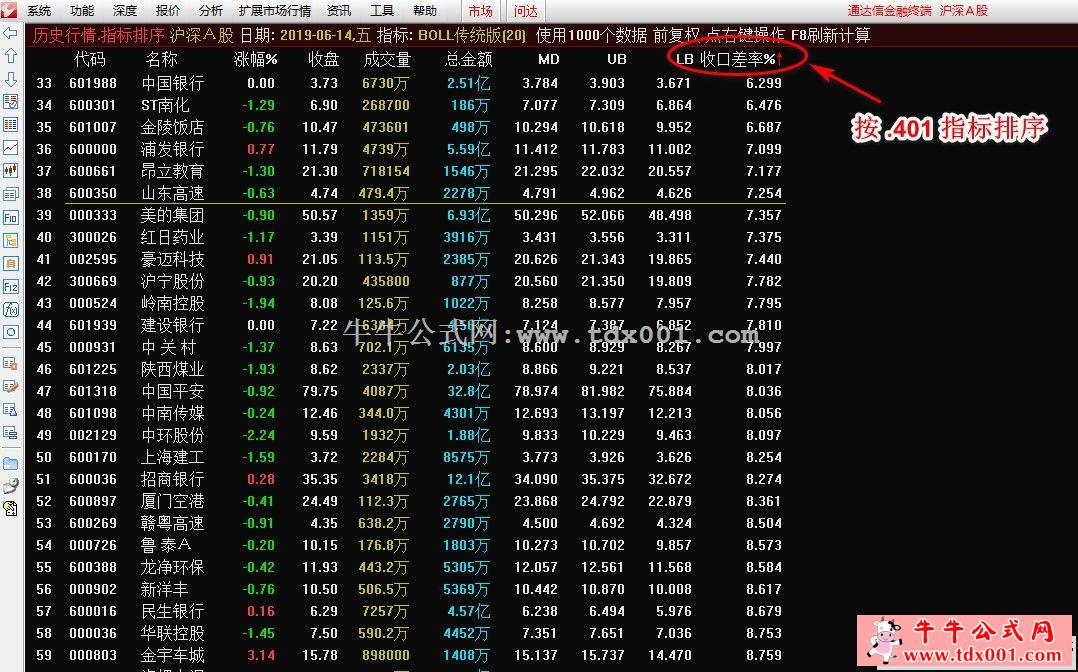Image resolution: width=1078 pixels, height=672 pixels.
Task: Click the list icon with blue triangle
Action: click(x=10, y=409)
